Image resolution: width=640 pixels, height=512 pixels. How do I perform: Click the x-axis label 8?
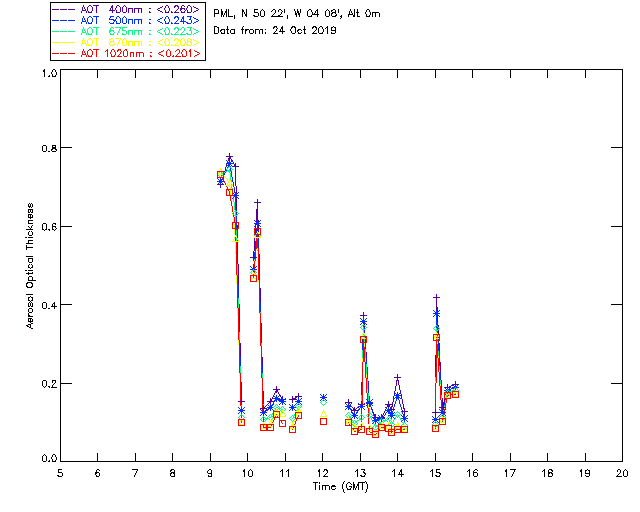[173, 473]
